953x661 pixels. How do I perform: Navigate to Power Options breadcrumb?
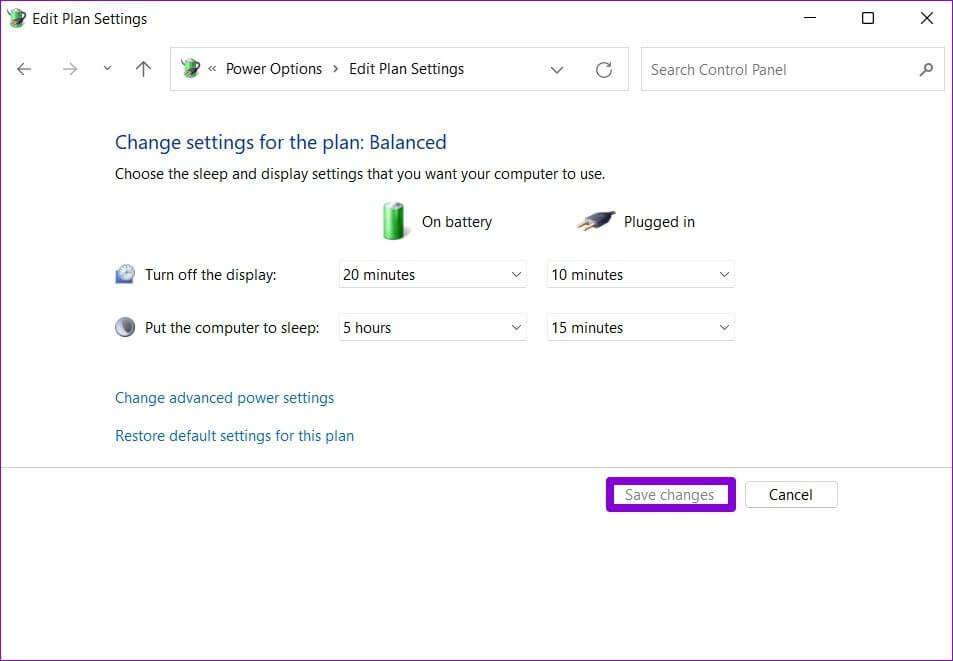pyautogui.click(x=273, y=69)
